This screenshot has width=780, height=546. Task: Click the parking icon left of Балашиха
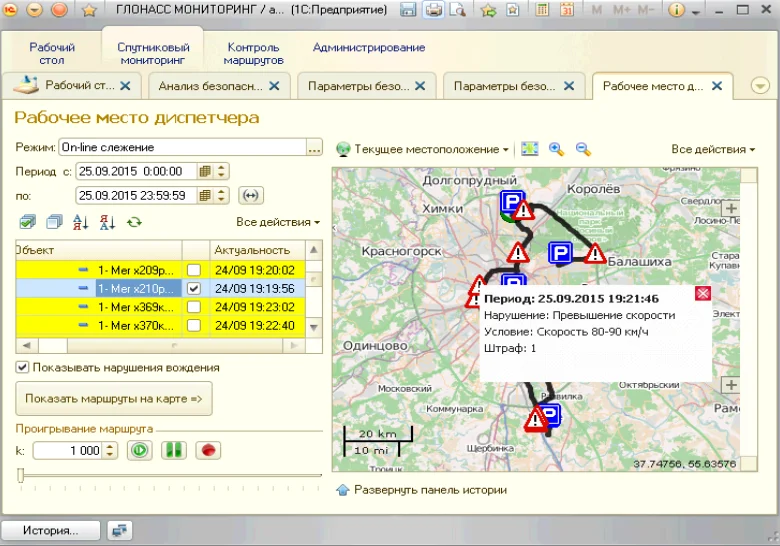(560, 253)
